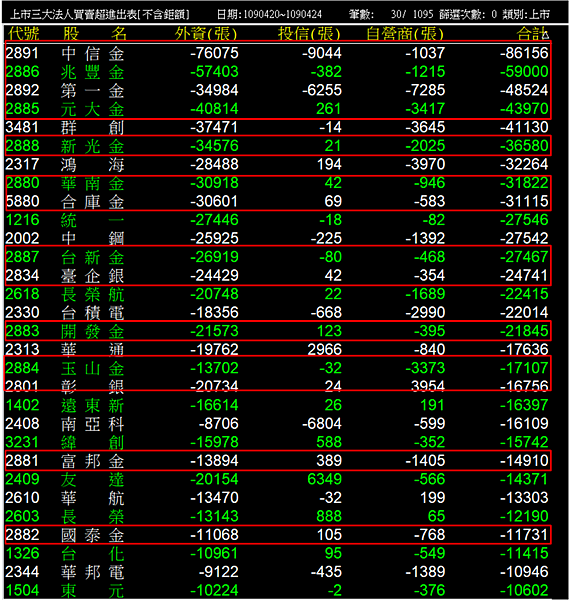Screen dimensions: 569x600
Task: Select stock name 友達
Action: tap(93, 479)
